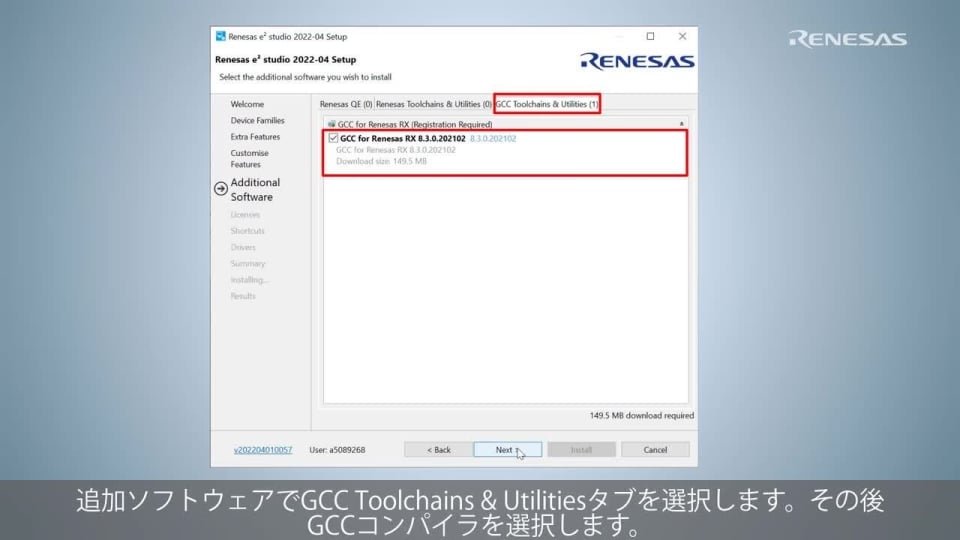Open the v202204010057 version link
The width and height of the screenshot is (960, 540).
(x=263, y=450)
